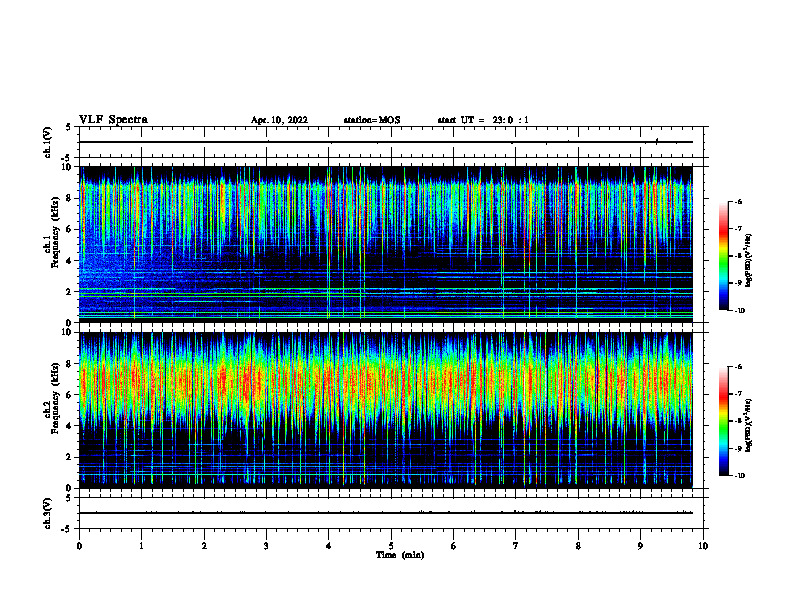
Task: Click time tick label "3" on time axis
Action: point(266,546)
